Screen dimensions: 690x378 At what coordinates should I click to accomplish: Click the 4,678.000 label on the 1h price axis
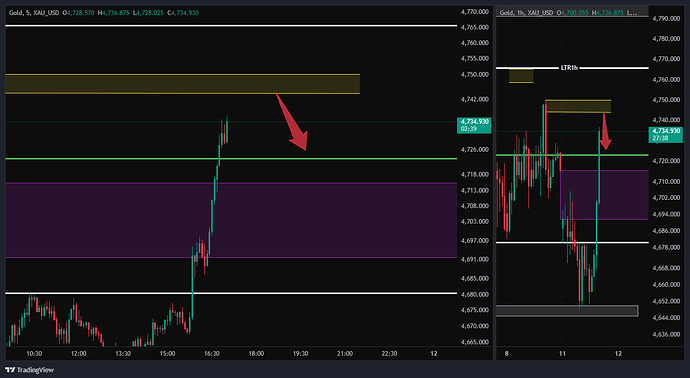click(667, 247)
